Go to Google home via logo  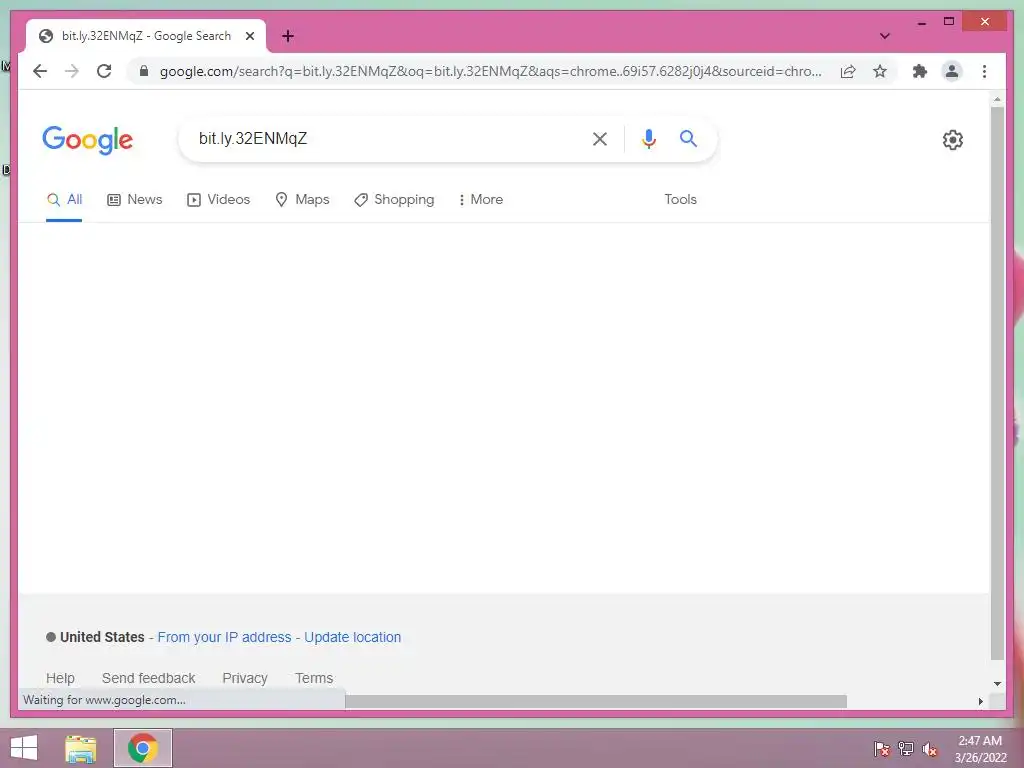click(88, 140)
